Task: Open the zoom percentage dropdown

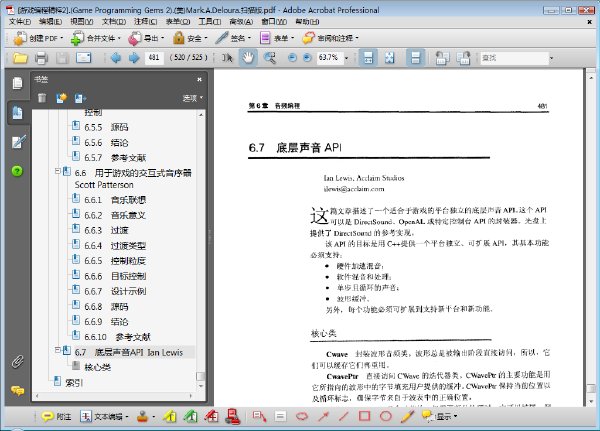Action: pyautogui.click(x=347, y=58)
